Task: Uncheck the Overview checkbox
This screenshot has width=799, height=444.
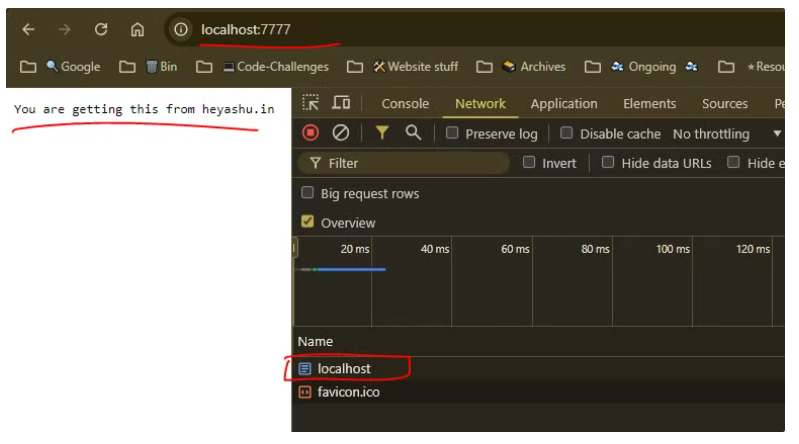Action: click(x=307, y=221)
